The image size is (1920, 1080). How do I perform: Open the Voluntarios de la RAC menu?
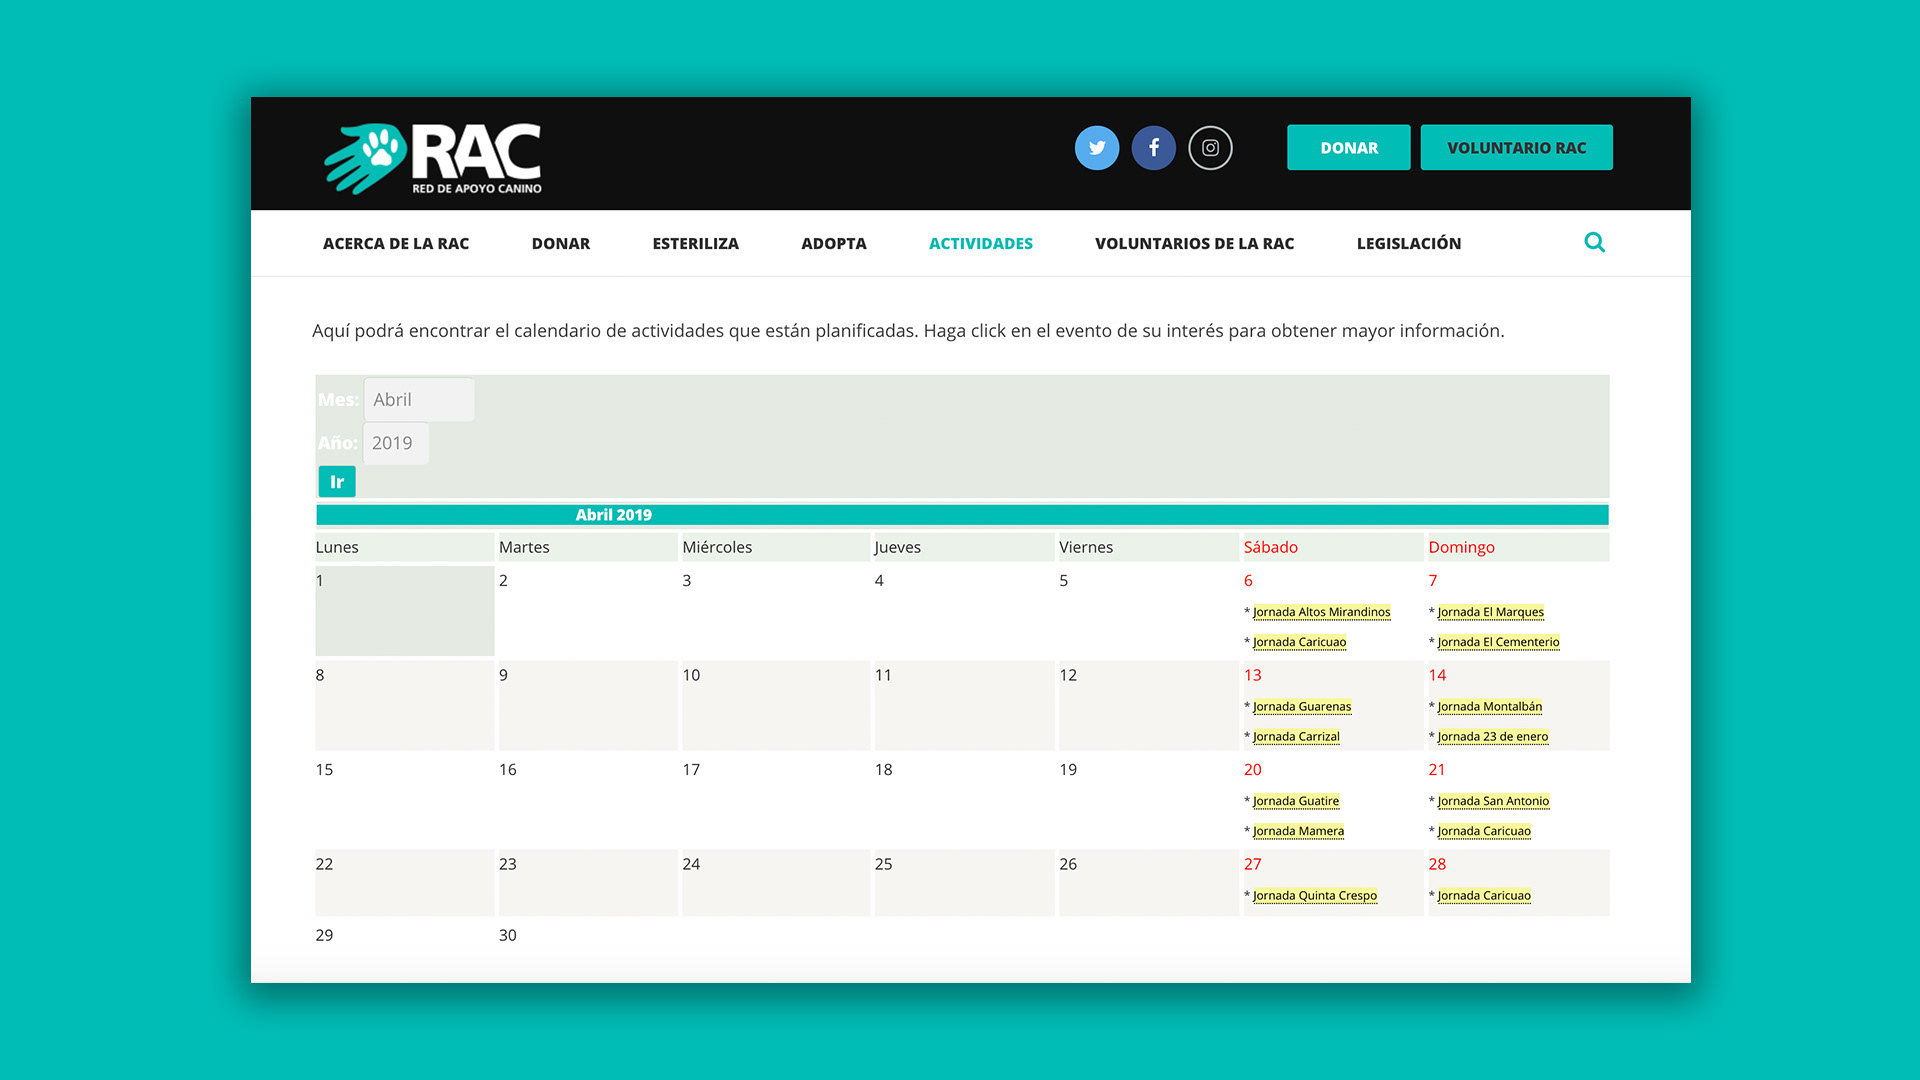pos(1195,243)
